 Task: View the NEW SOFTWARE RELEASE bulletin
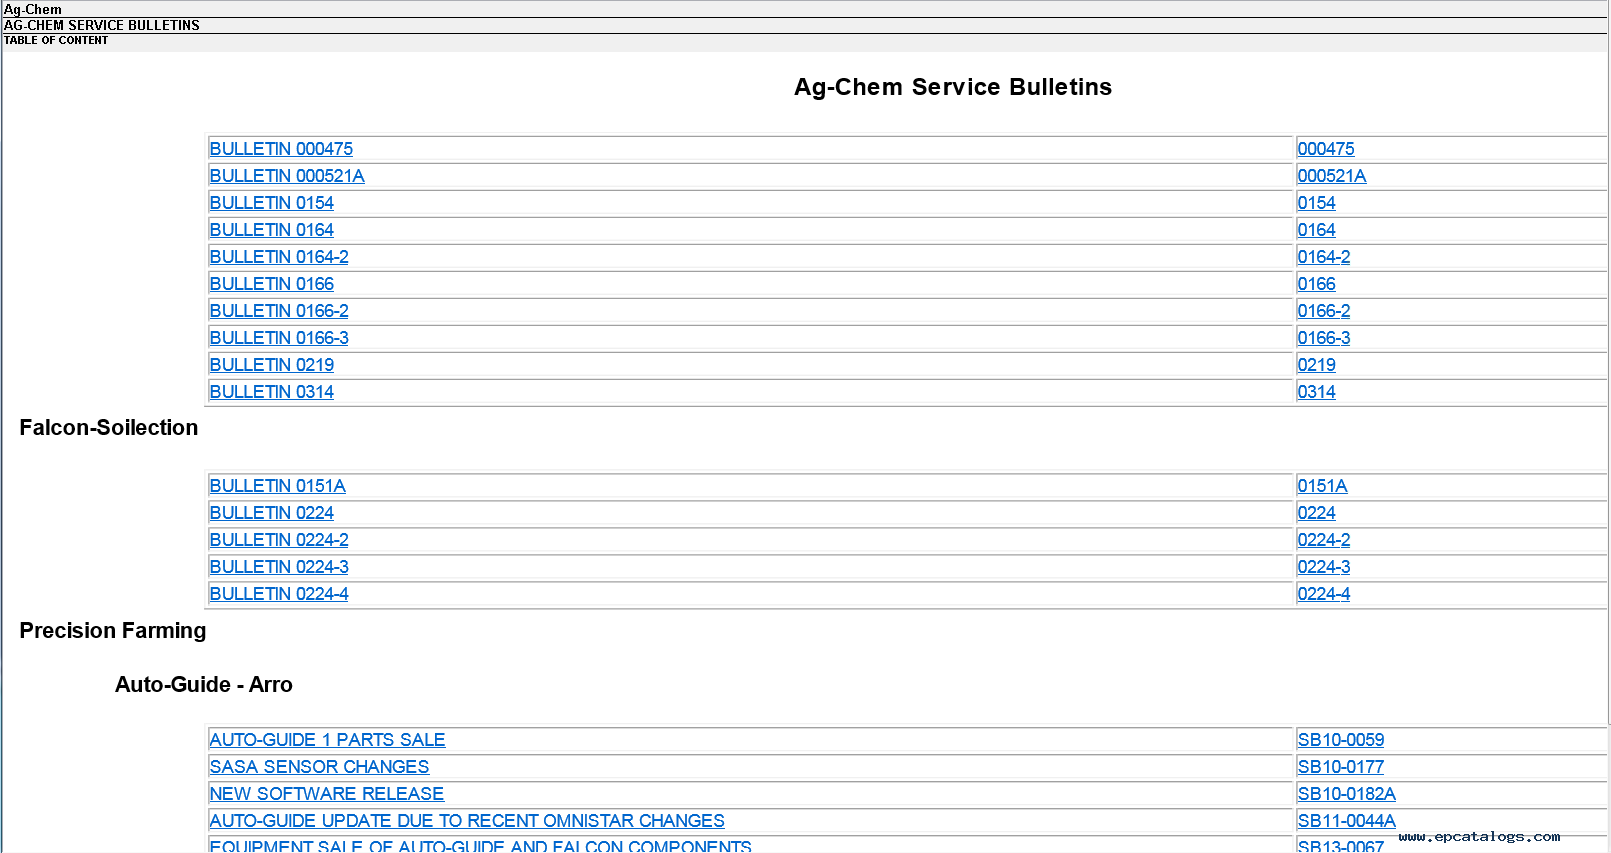point(327,794)
